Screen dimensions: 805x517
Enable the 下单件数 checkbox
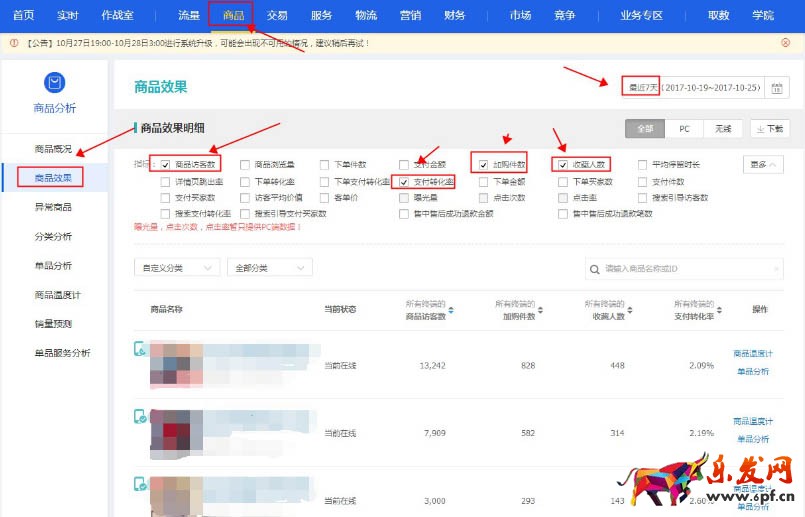pos(325,164)
